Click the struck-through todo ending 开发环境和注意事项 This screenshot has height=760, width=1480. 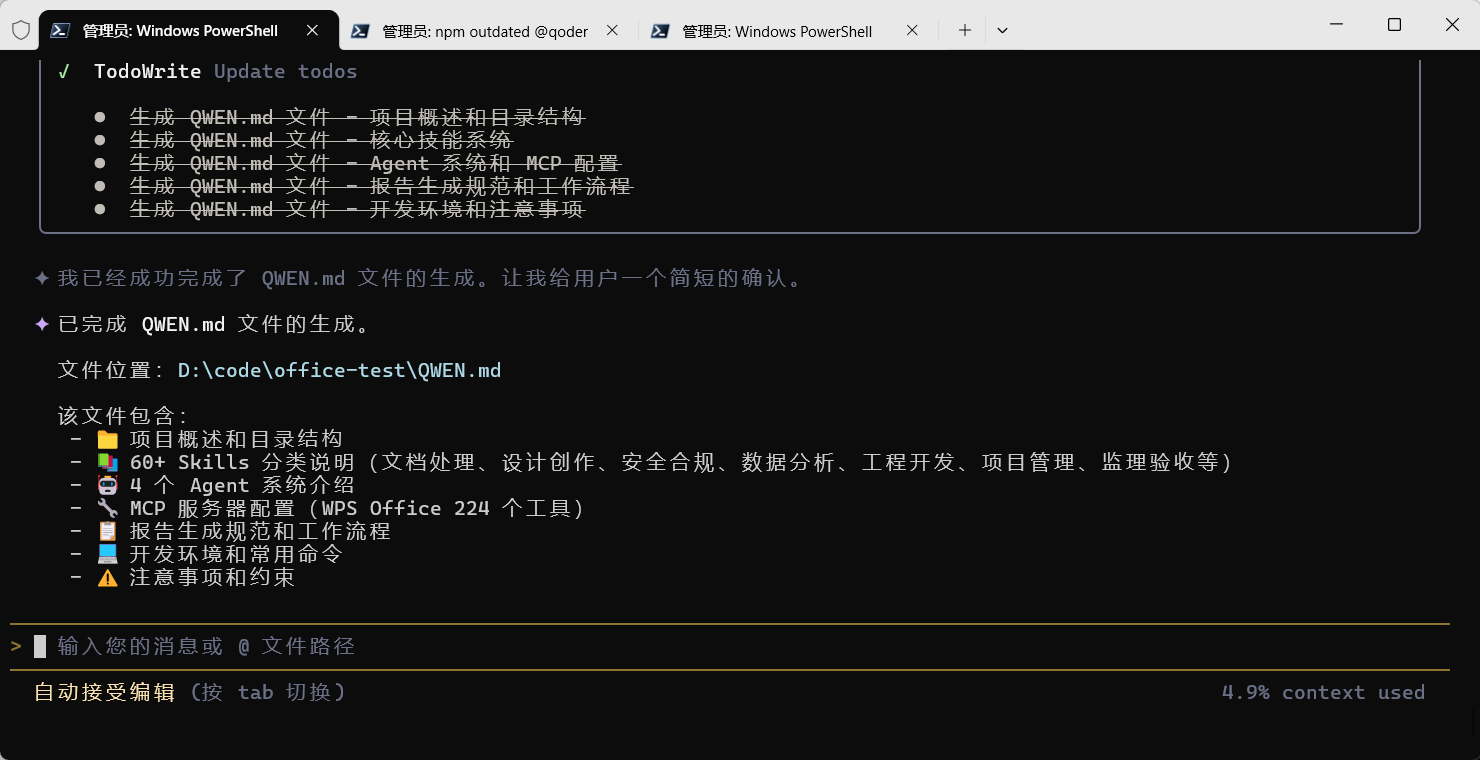pos(357,209)
